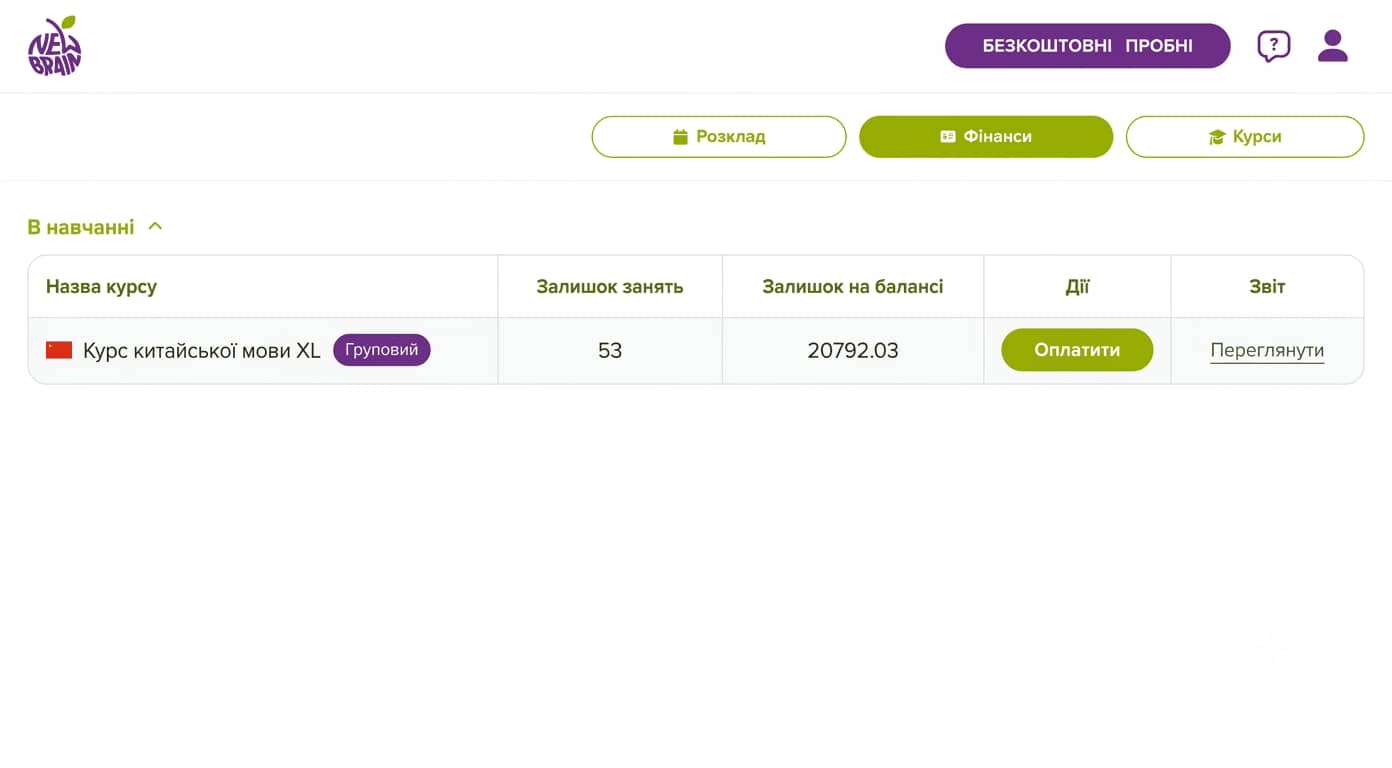1392x768 pixels.
Task: Click the БЕЗКОШТОВНІ ПРОБНІ button
Action: 1087,46
